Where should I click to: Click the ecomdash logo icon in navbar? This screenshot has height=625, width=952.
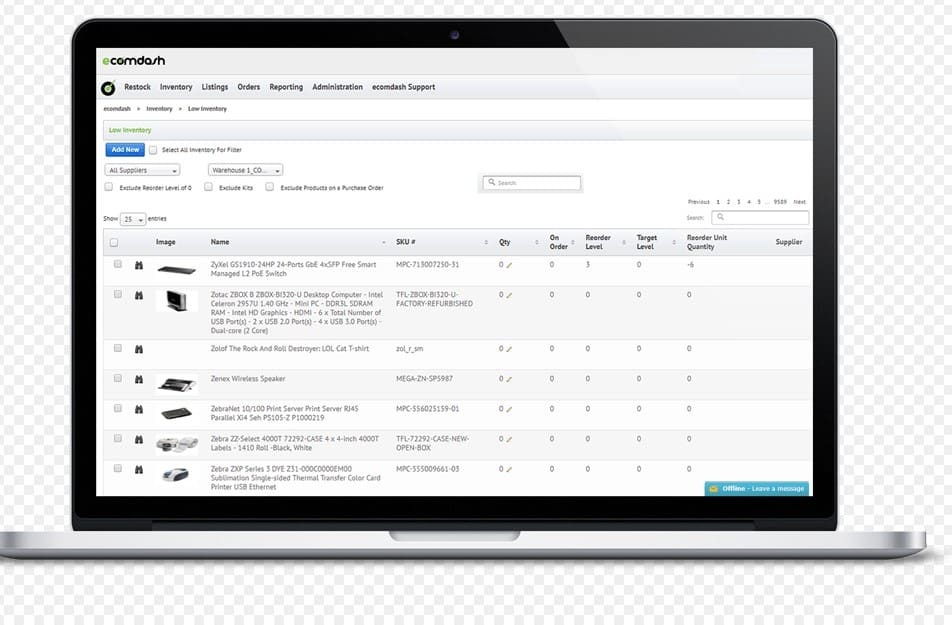(108, 88)
